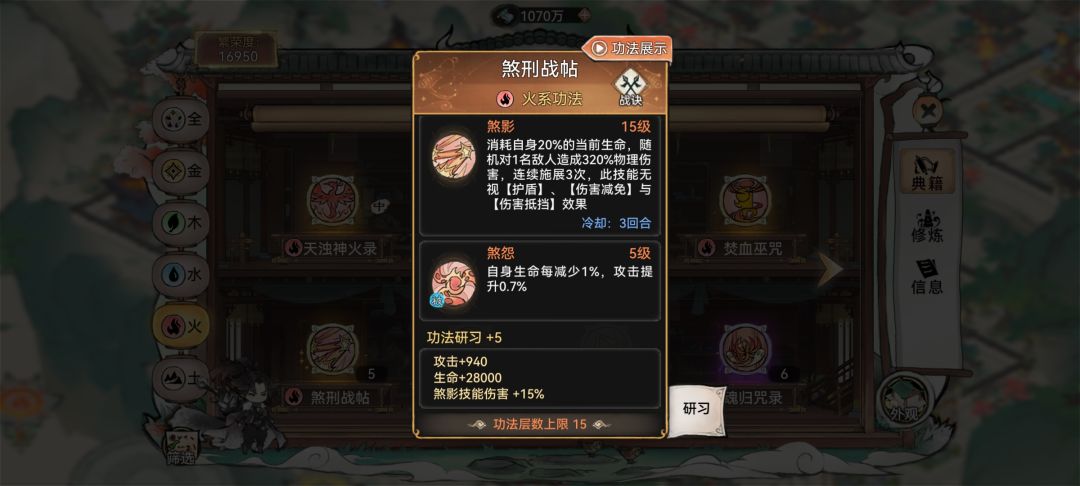Select the 金 metal element filter
This screenshot has width=1080, height=486.
coord(181,171)
